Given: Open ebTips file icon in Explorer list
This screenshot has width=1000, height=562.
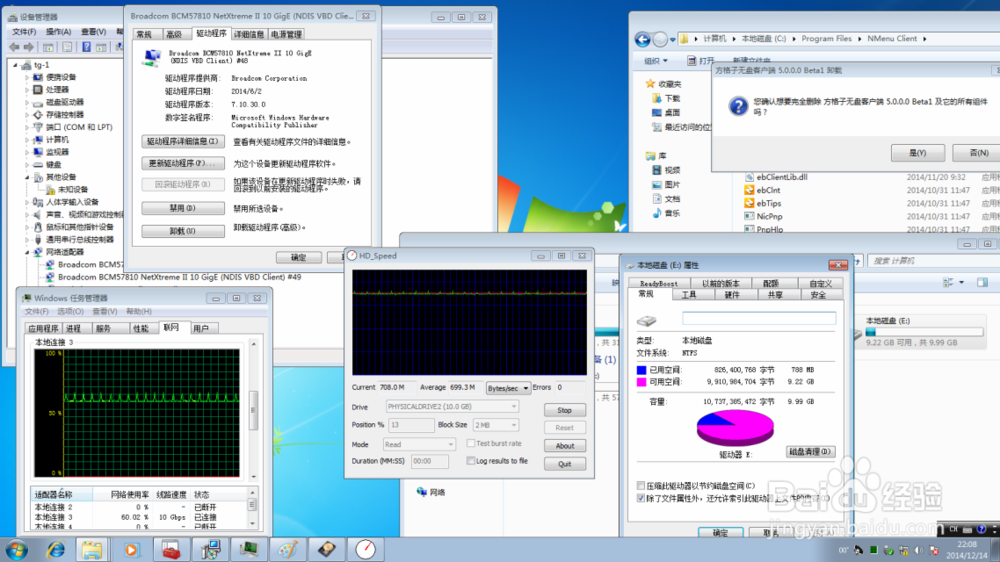Looking at the screenshot, I should (x=749, y=203).
